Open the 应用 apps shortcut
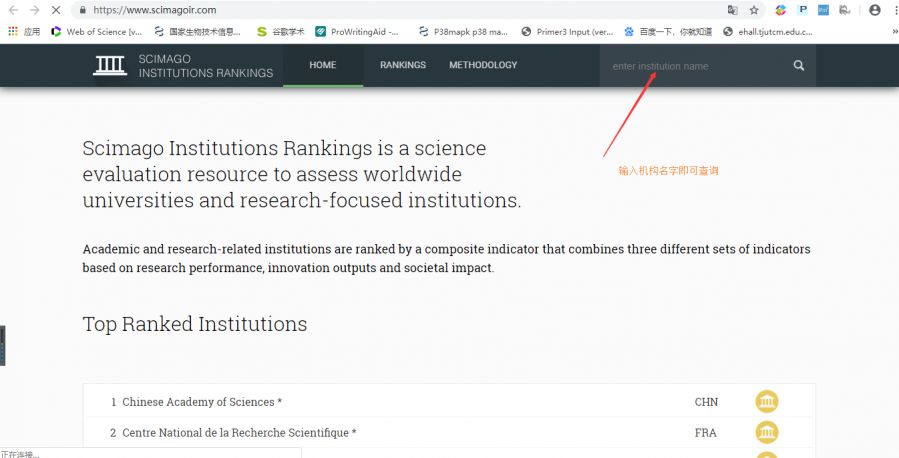 coord(24,32)
